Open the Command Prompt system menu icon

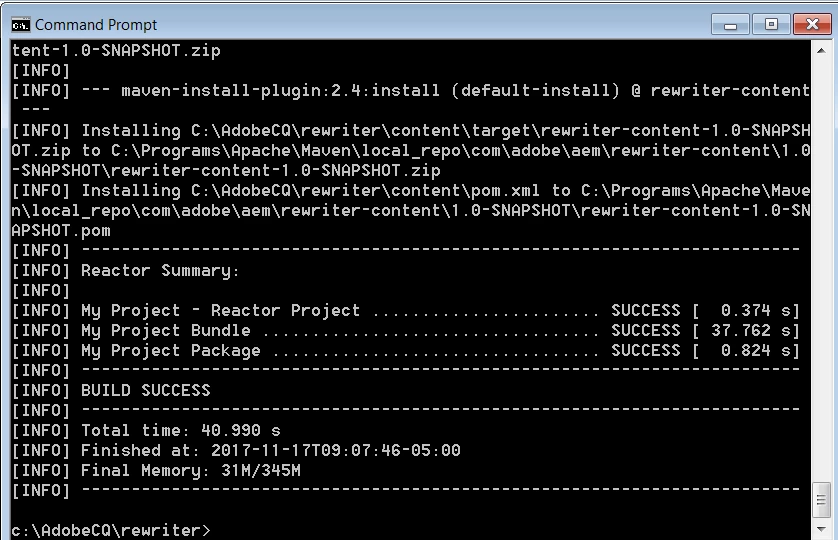[21, 25]
